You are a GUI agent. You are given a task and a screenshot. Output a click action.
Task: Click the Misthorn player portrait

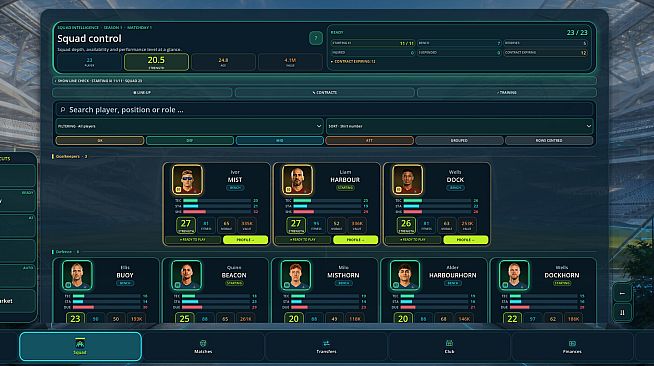[296, 275]
